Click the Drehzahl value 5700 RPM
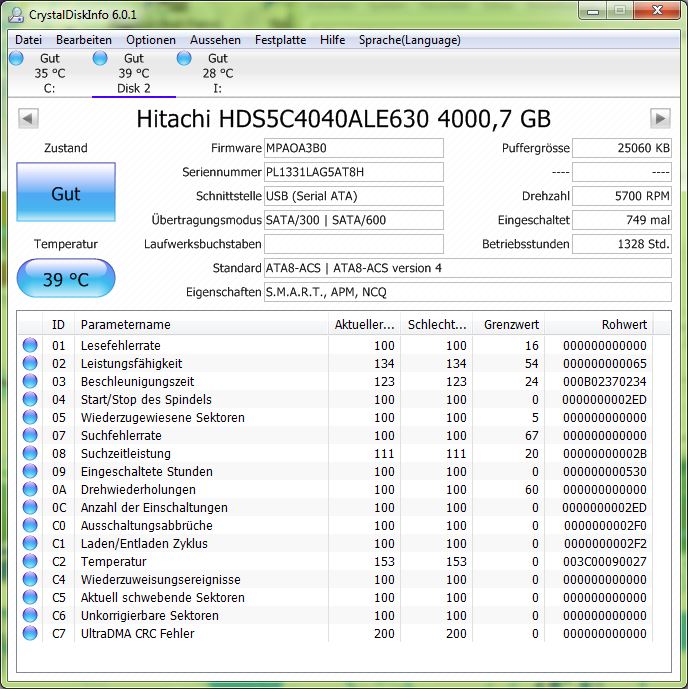This screenshot has height=689, width=688. [622, 196]
